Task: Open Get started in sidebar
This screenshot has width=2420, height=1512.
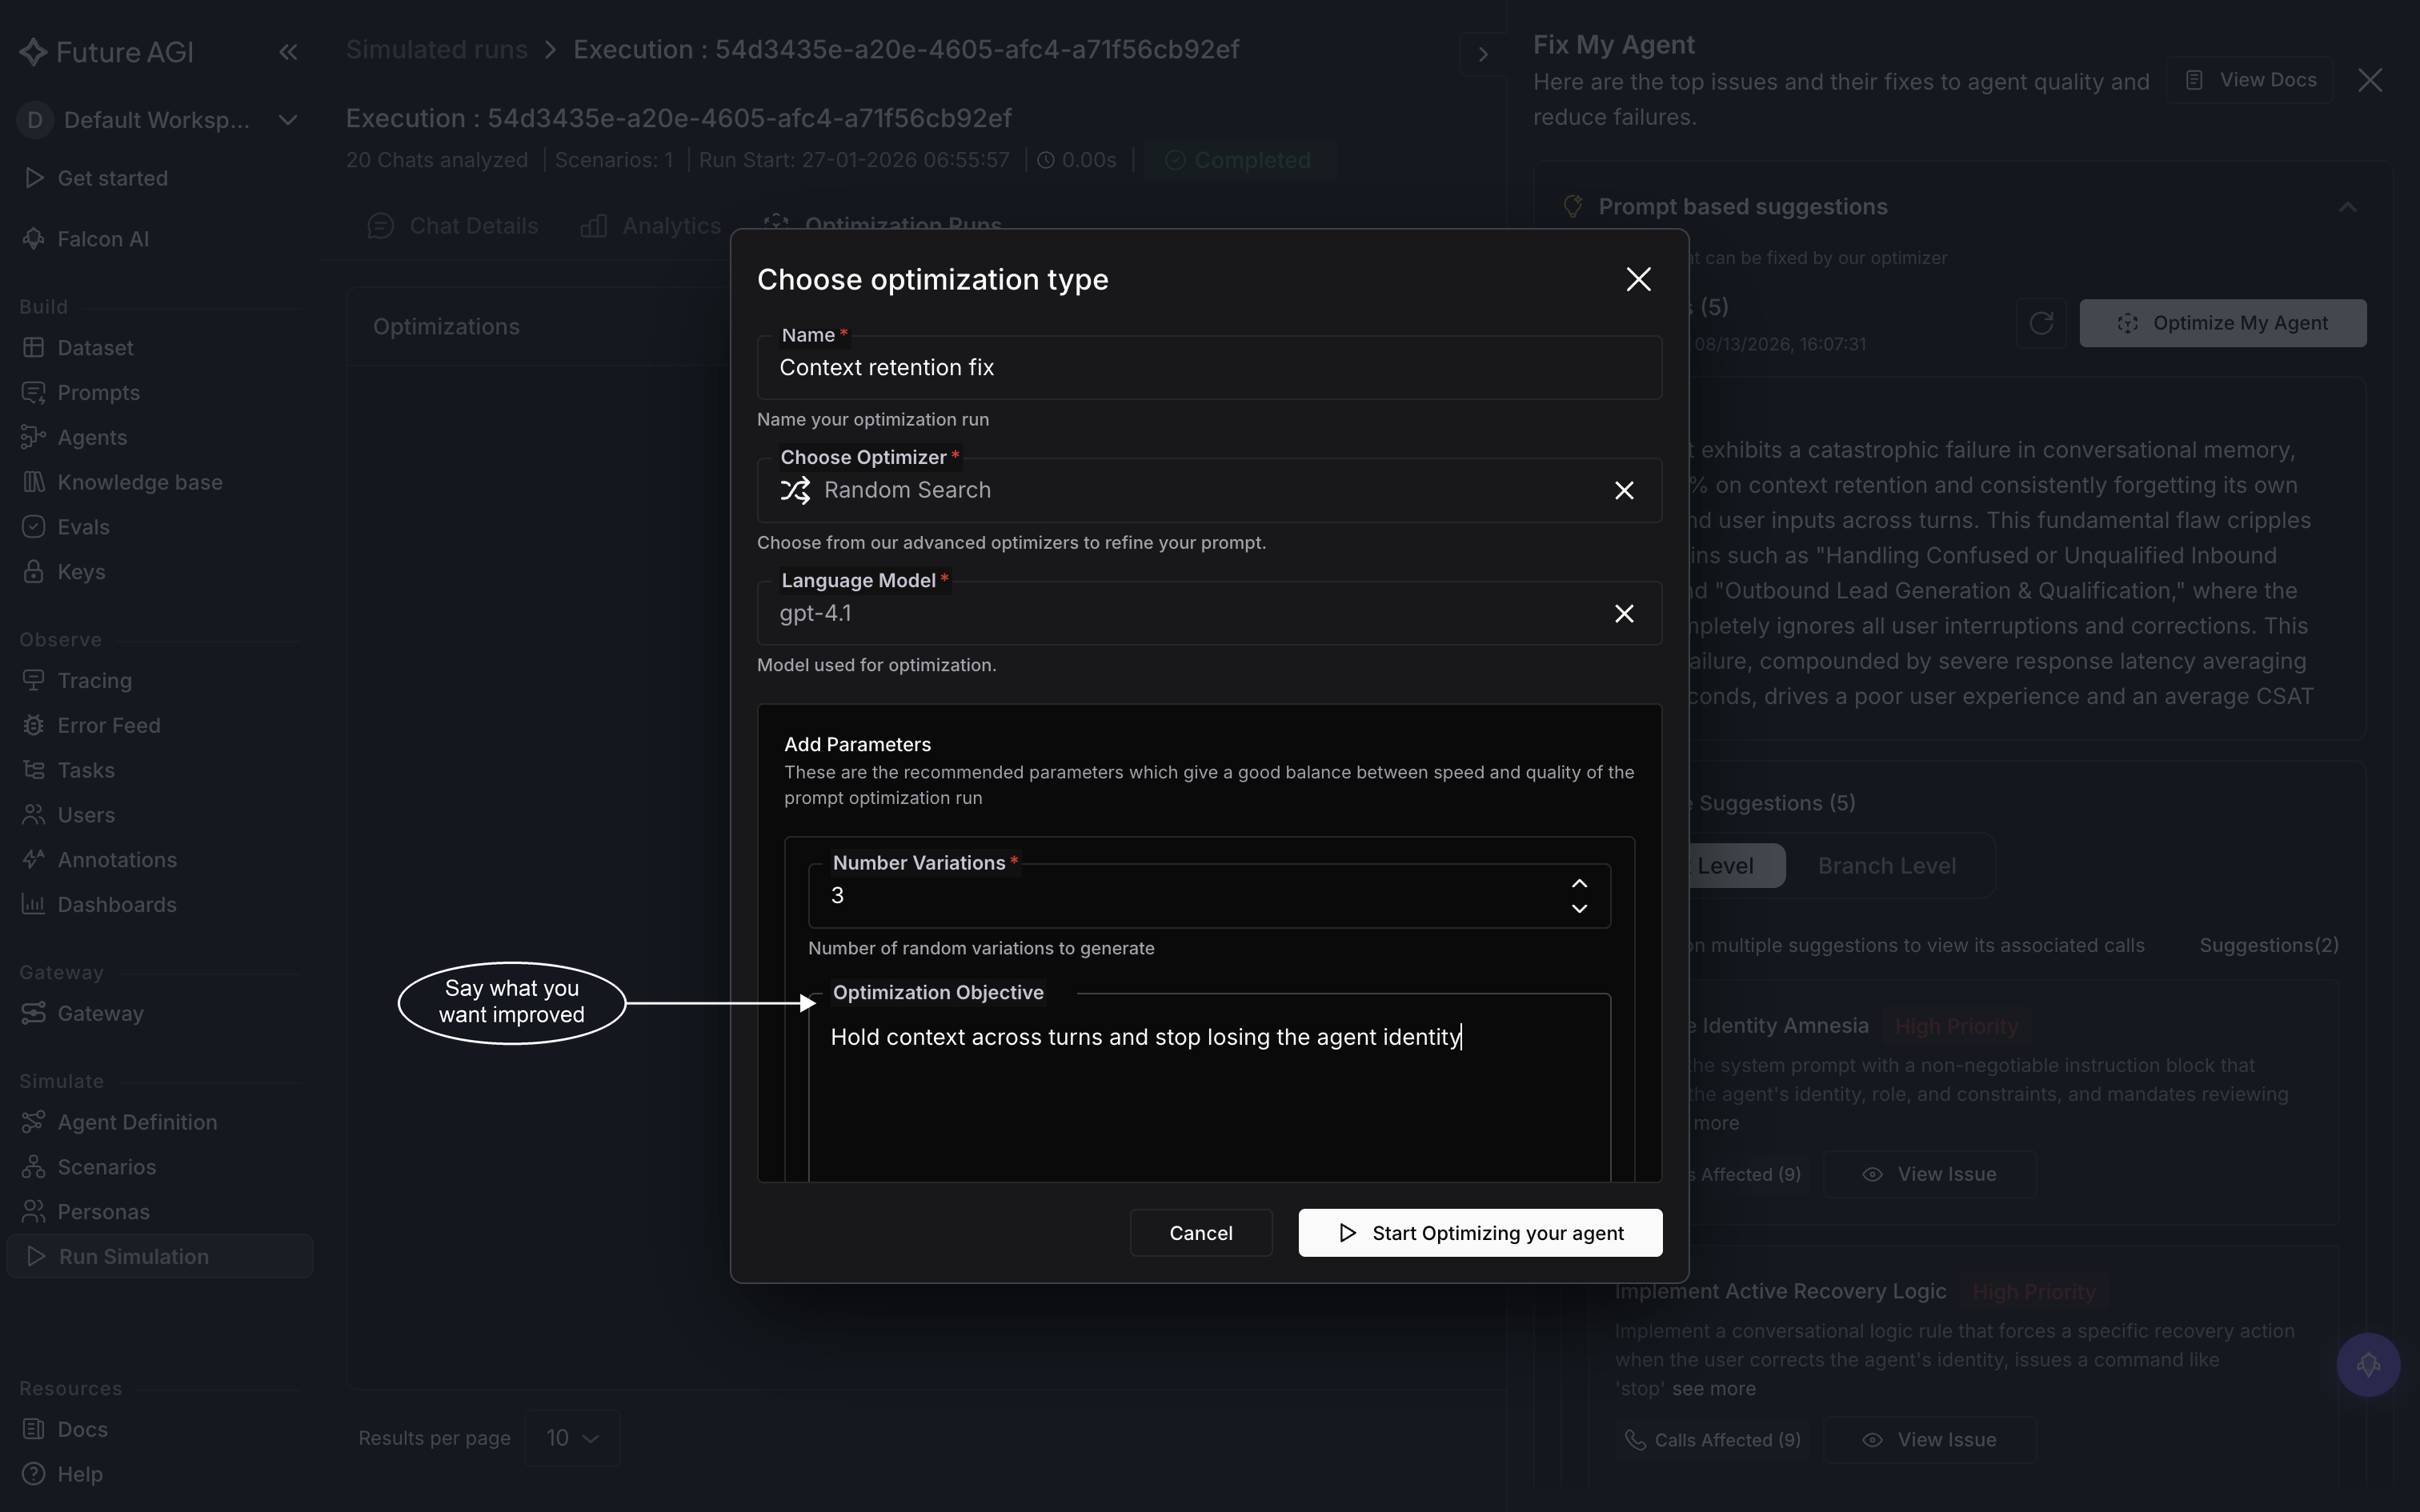Action: point(112,178)
